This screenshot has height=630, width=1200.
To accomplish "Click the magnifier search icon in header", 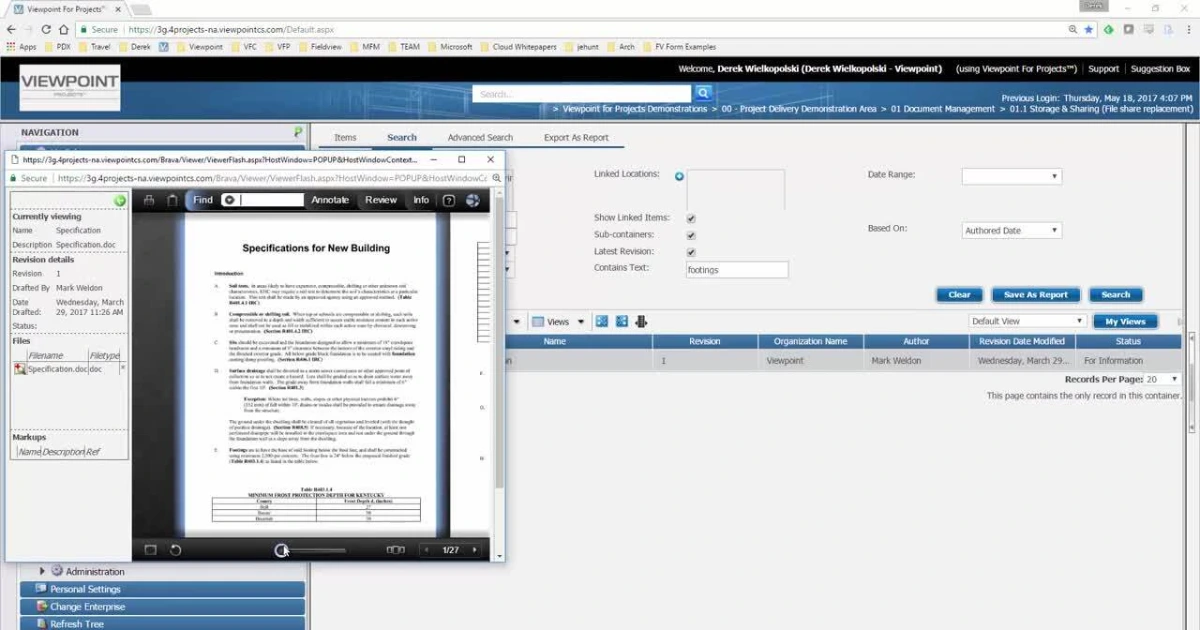I will [703, 93].
